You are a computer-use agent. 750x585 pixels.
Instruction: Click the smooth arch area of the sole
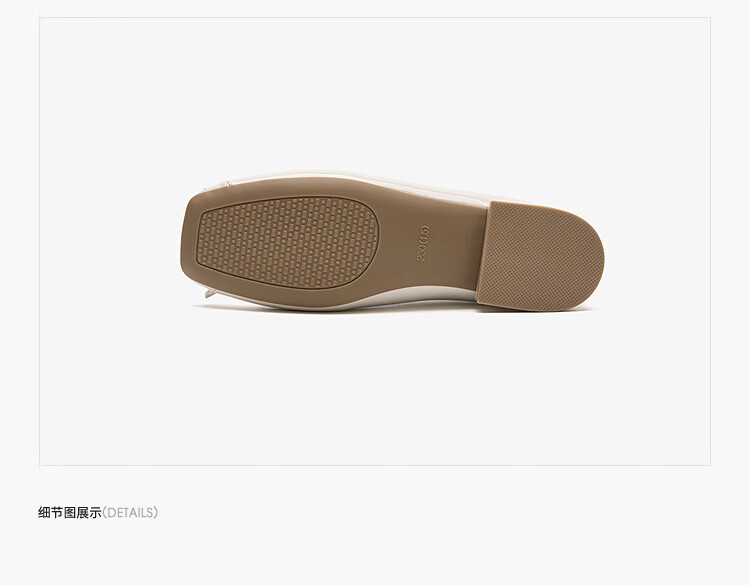(430, 244)
